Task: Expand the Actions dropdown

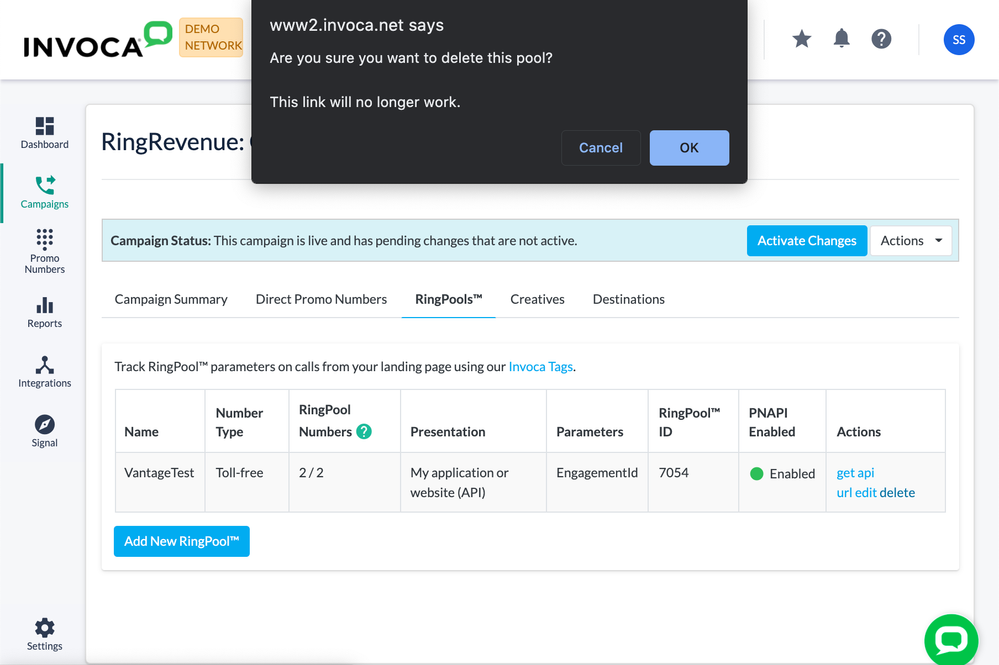Action: coord(911,241)
